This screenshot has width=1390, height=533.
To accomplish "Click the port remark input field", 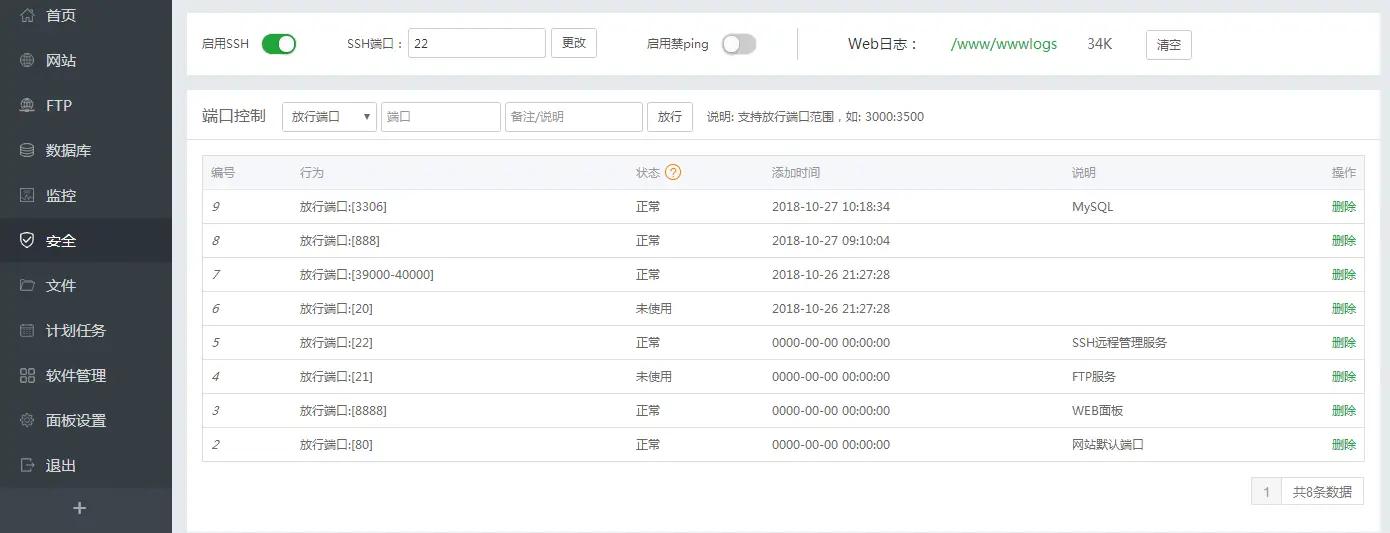I will pos(573,117).
